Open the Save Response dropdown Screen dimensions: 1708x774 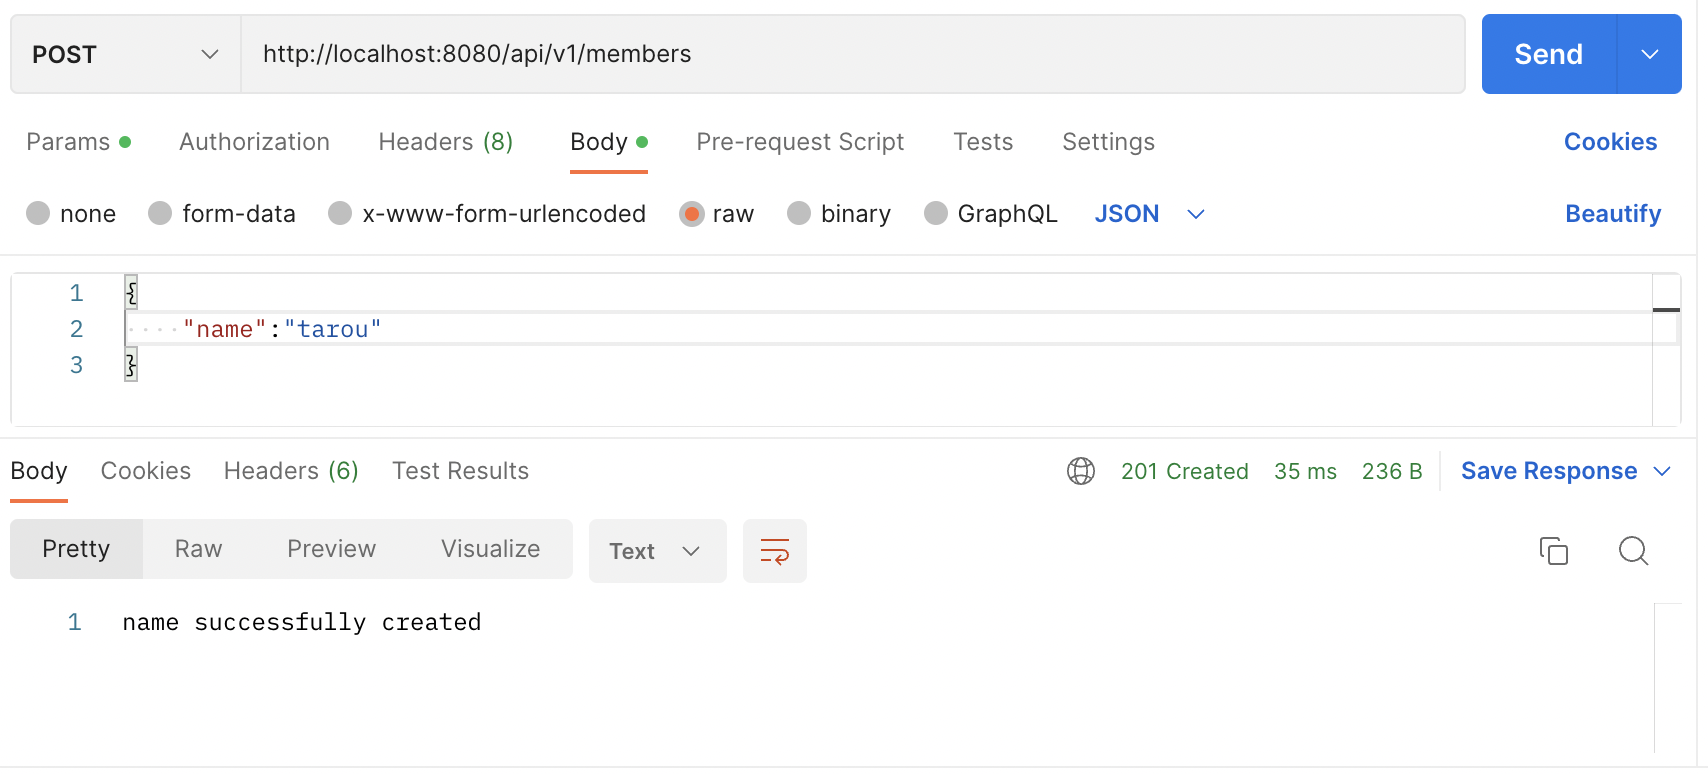point(1565,471)
